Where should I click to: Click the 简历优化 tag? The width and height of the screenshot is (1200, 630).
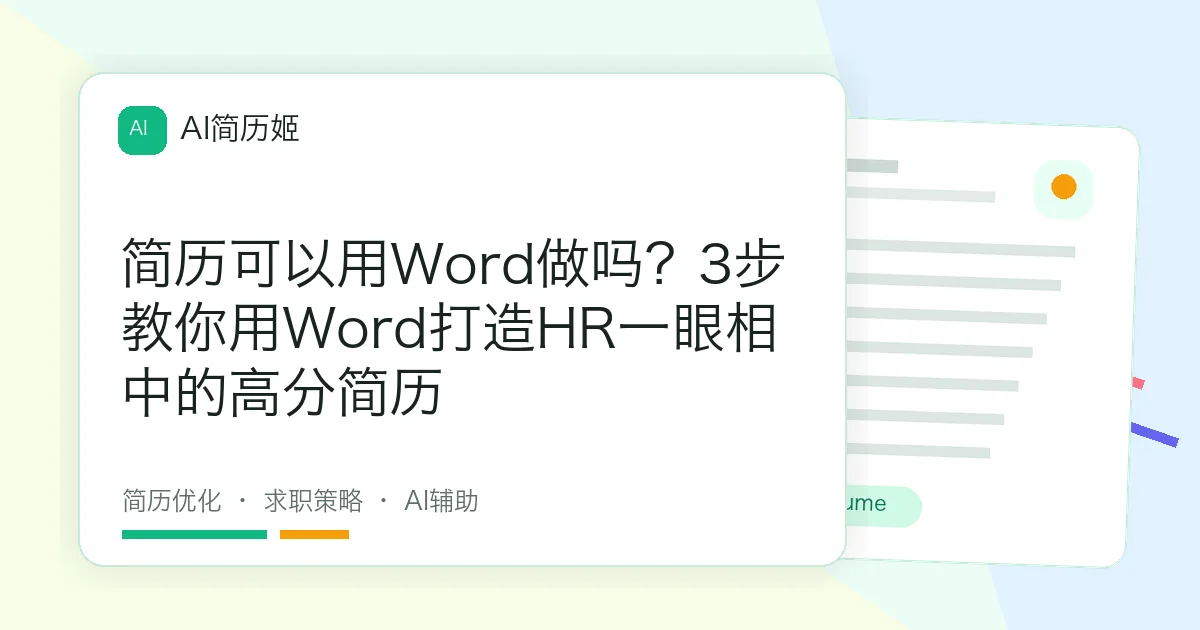pyautogui.click(x=171, y=501)
